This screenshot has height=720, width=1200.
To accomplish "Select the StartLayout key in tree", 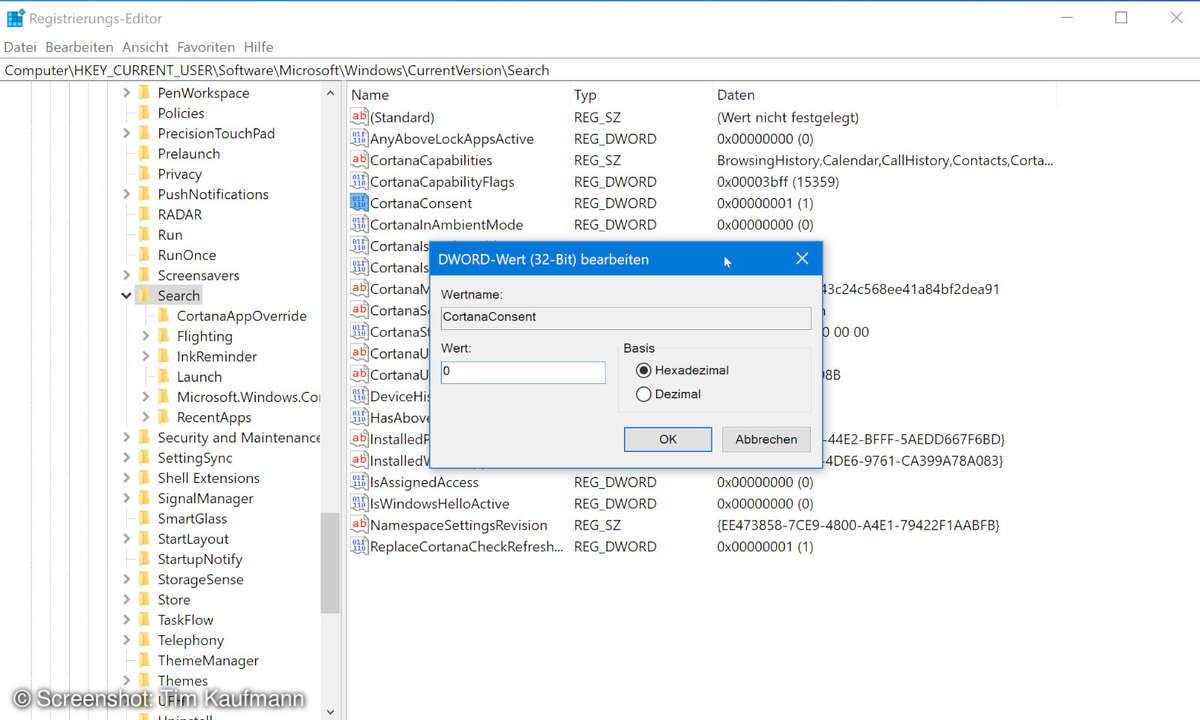I will [x=193, y=539].
